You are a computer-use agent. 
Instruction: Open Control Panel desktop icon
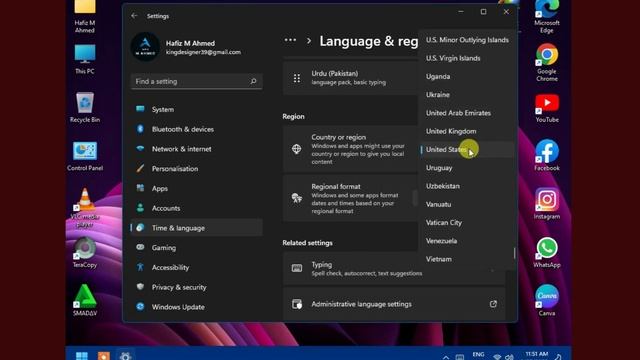click(x=85, y=156)
